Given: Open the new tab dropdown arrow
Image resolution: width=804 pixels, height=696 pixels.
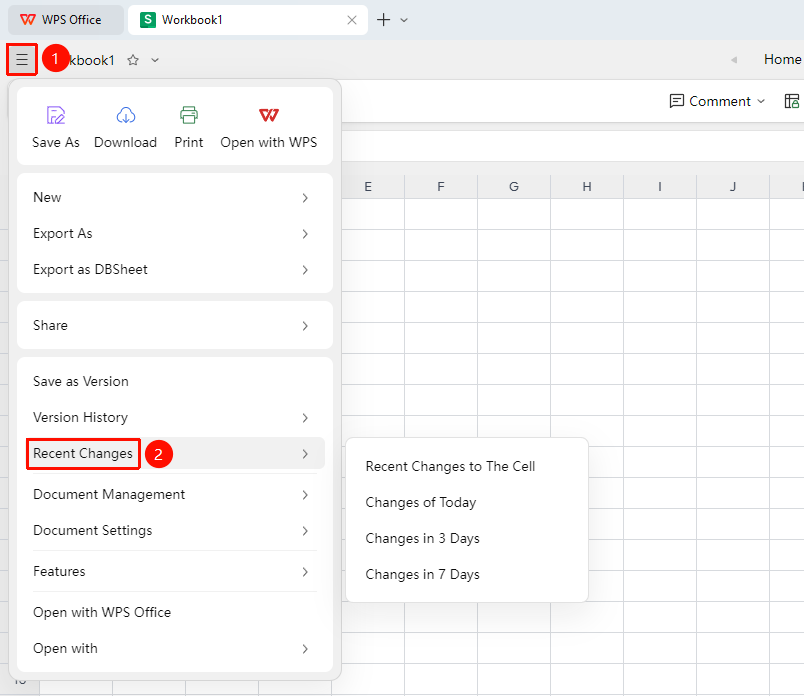Looking at the screenshot, I should coord(404,20).
